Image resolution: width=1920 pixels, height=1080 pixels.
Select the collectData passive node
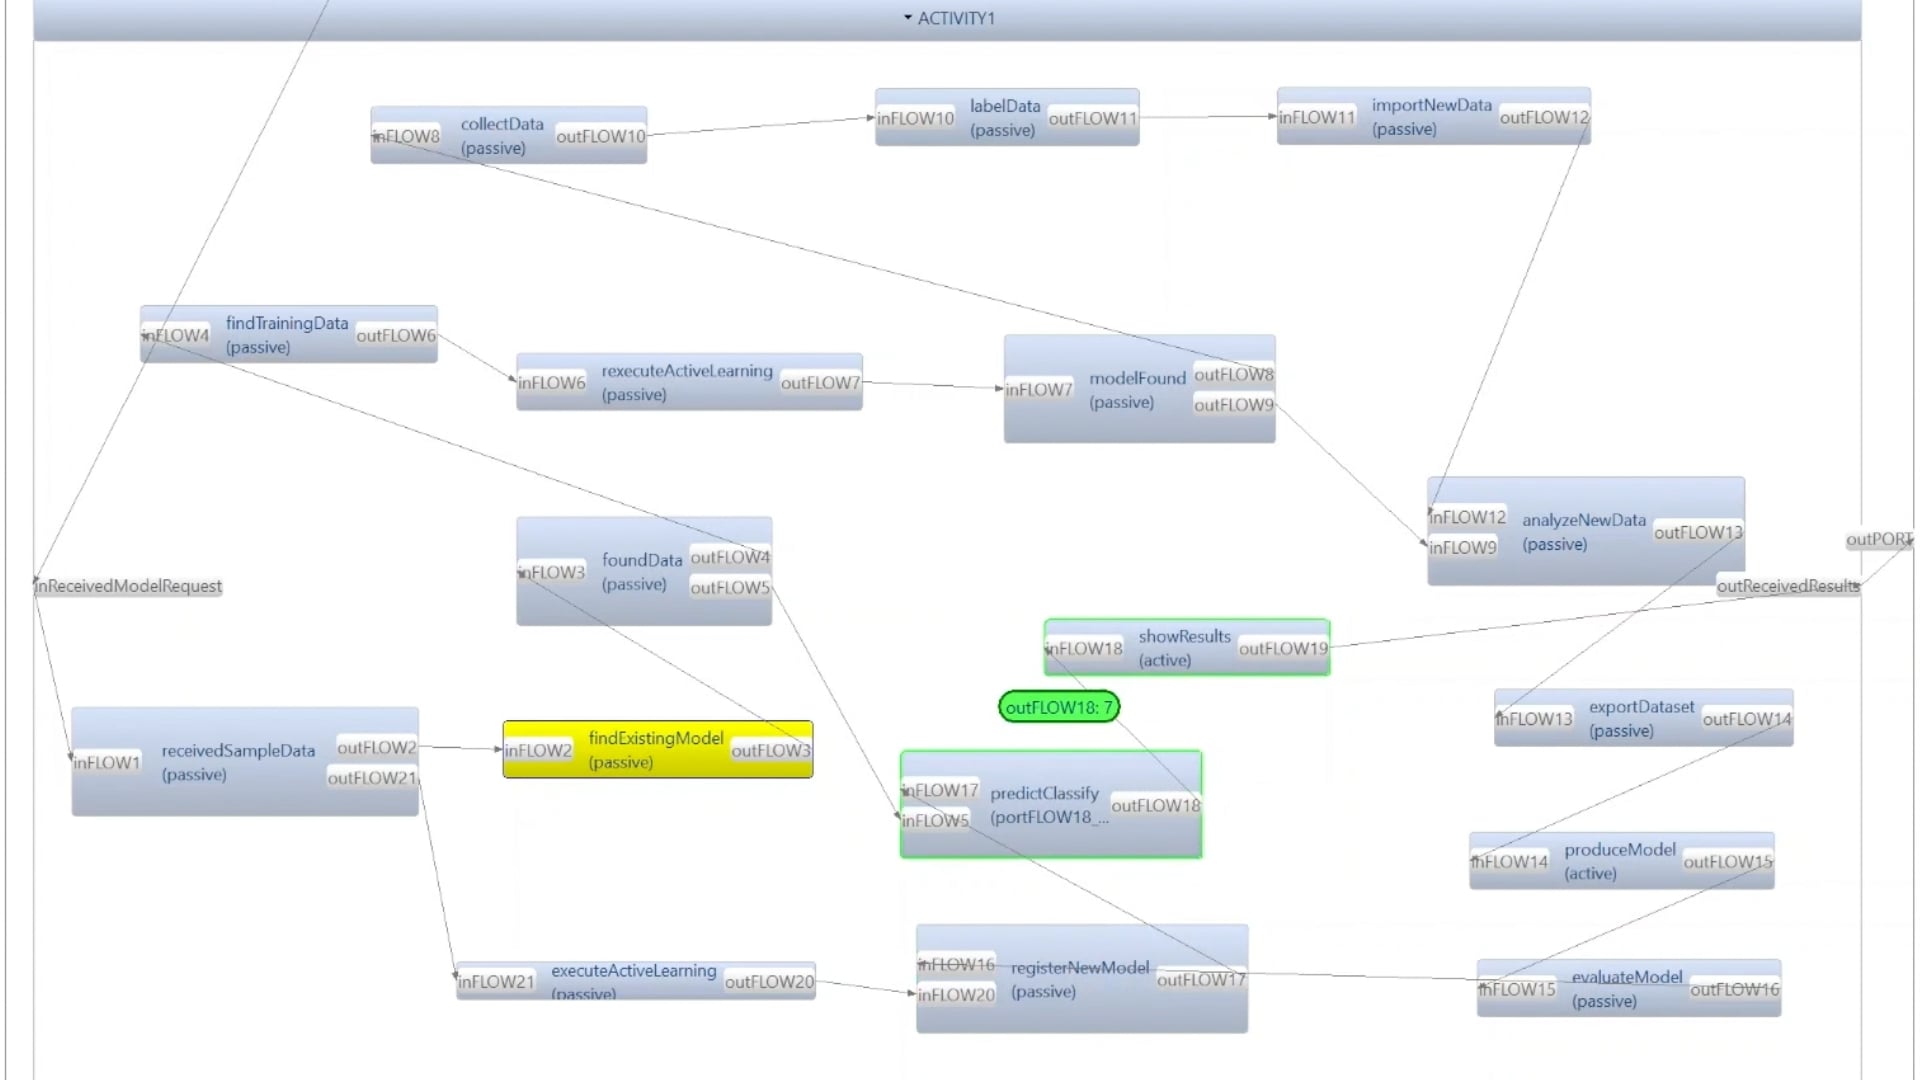point(501,124)
